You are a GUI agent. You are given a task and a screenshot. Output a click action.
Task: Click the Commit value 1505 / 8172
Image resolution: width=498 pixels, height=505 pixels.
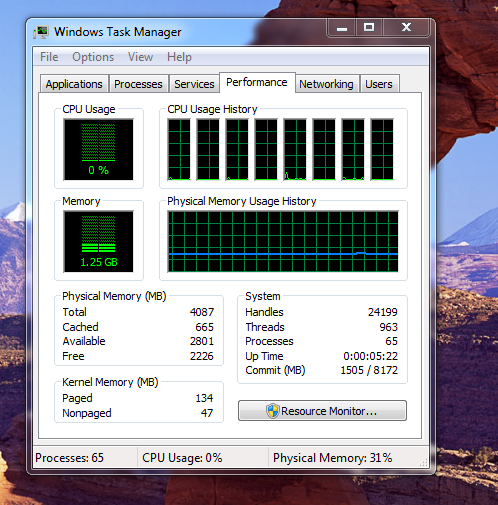pos(369,370)
